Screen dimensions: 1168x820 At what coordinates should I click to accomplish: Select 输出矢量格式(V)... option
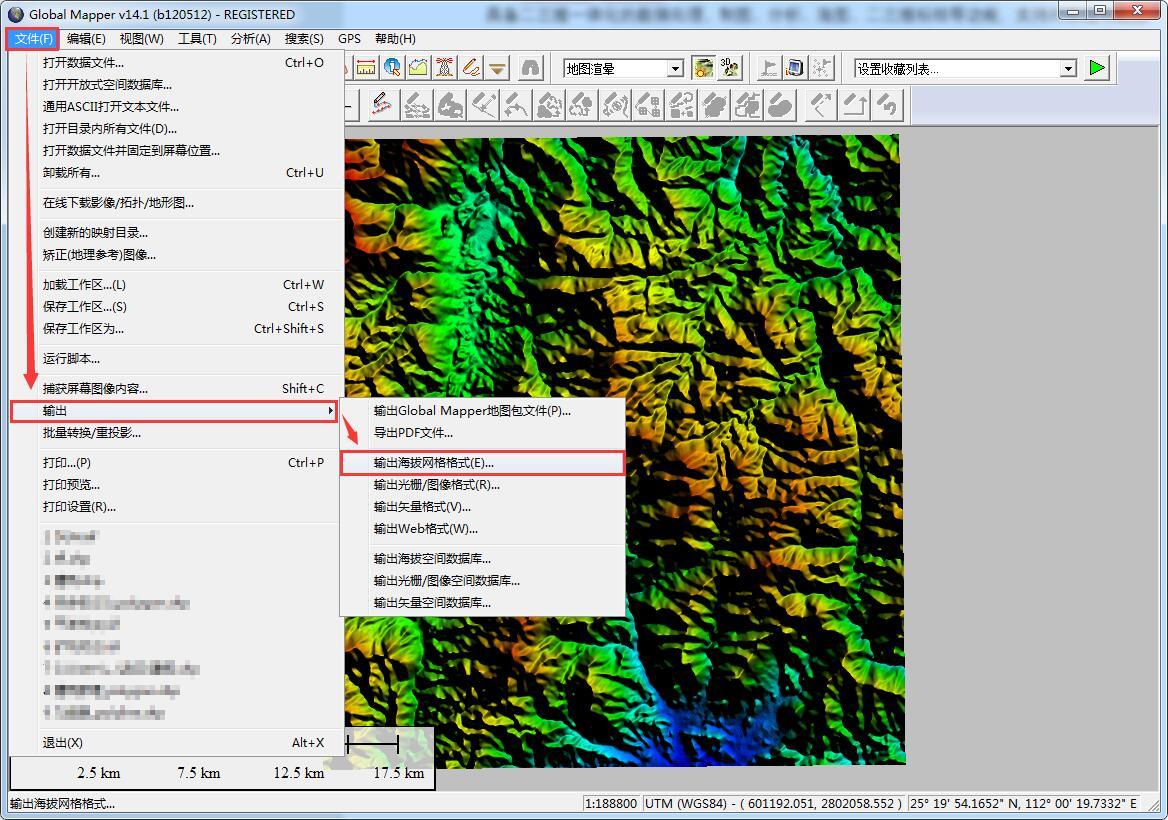coord(422,507)
